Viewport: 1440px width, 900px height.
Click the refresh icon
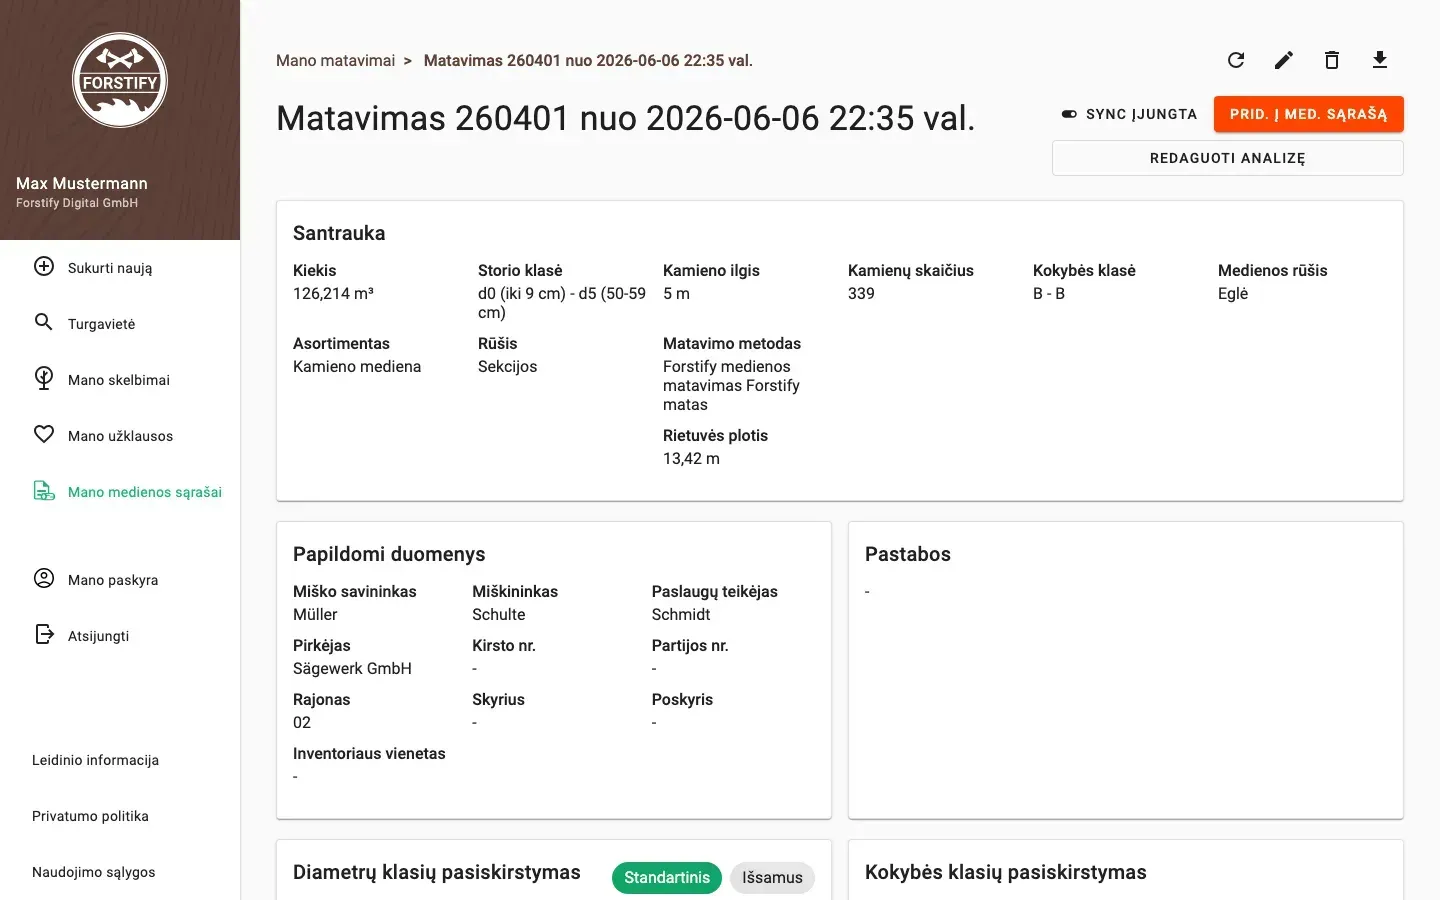1236,60
